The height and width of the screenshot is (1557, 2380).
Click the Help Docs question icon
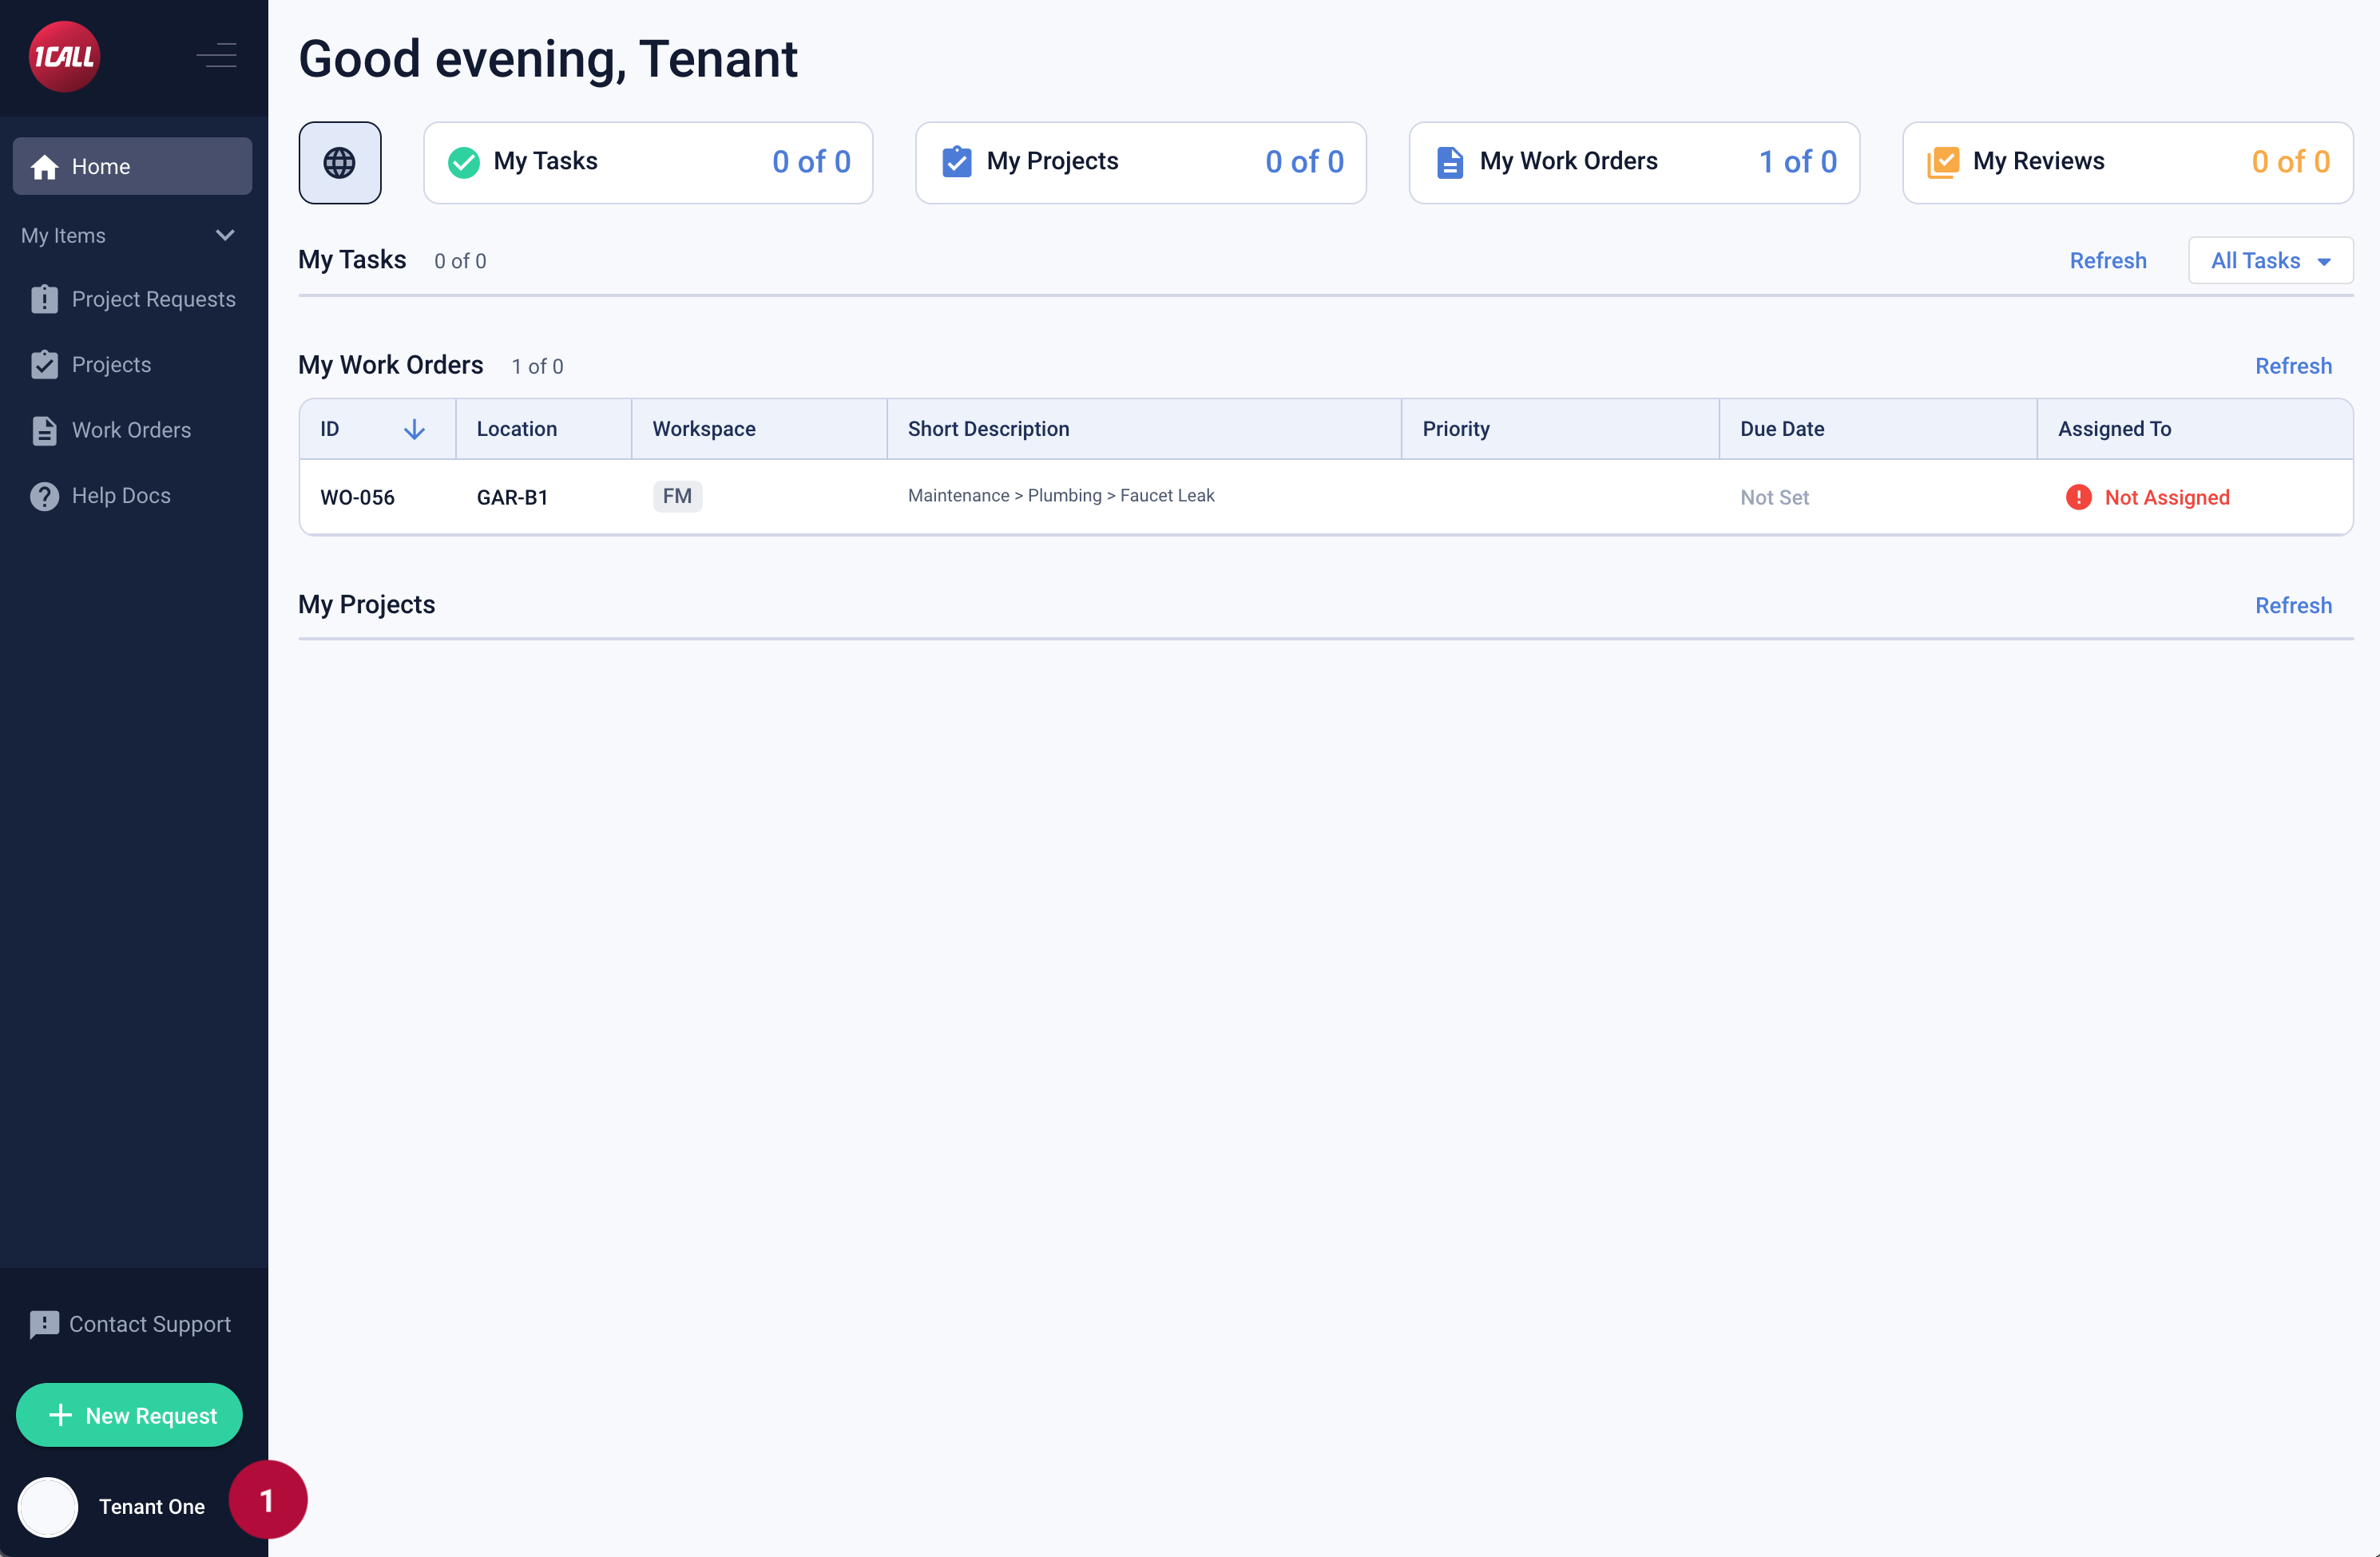tap(45, 496)
